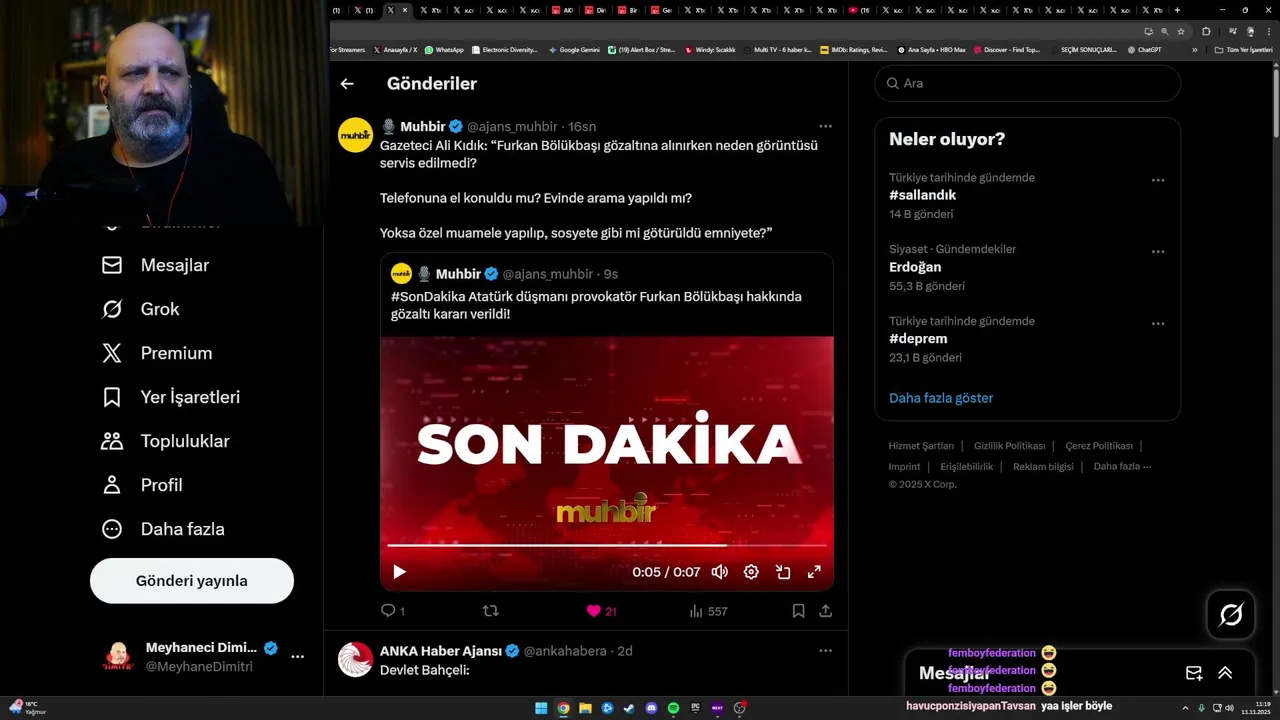The height and width of the screenshot is (720, 1280).
Task: Open ChatGPT bookmark
Action: (1144, 49)
